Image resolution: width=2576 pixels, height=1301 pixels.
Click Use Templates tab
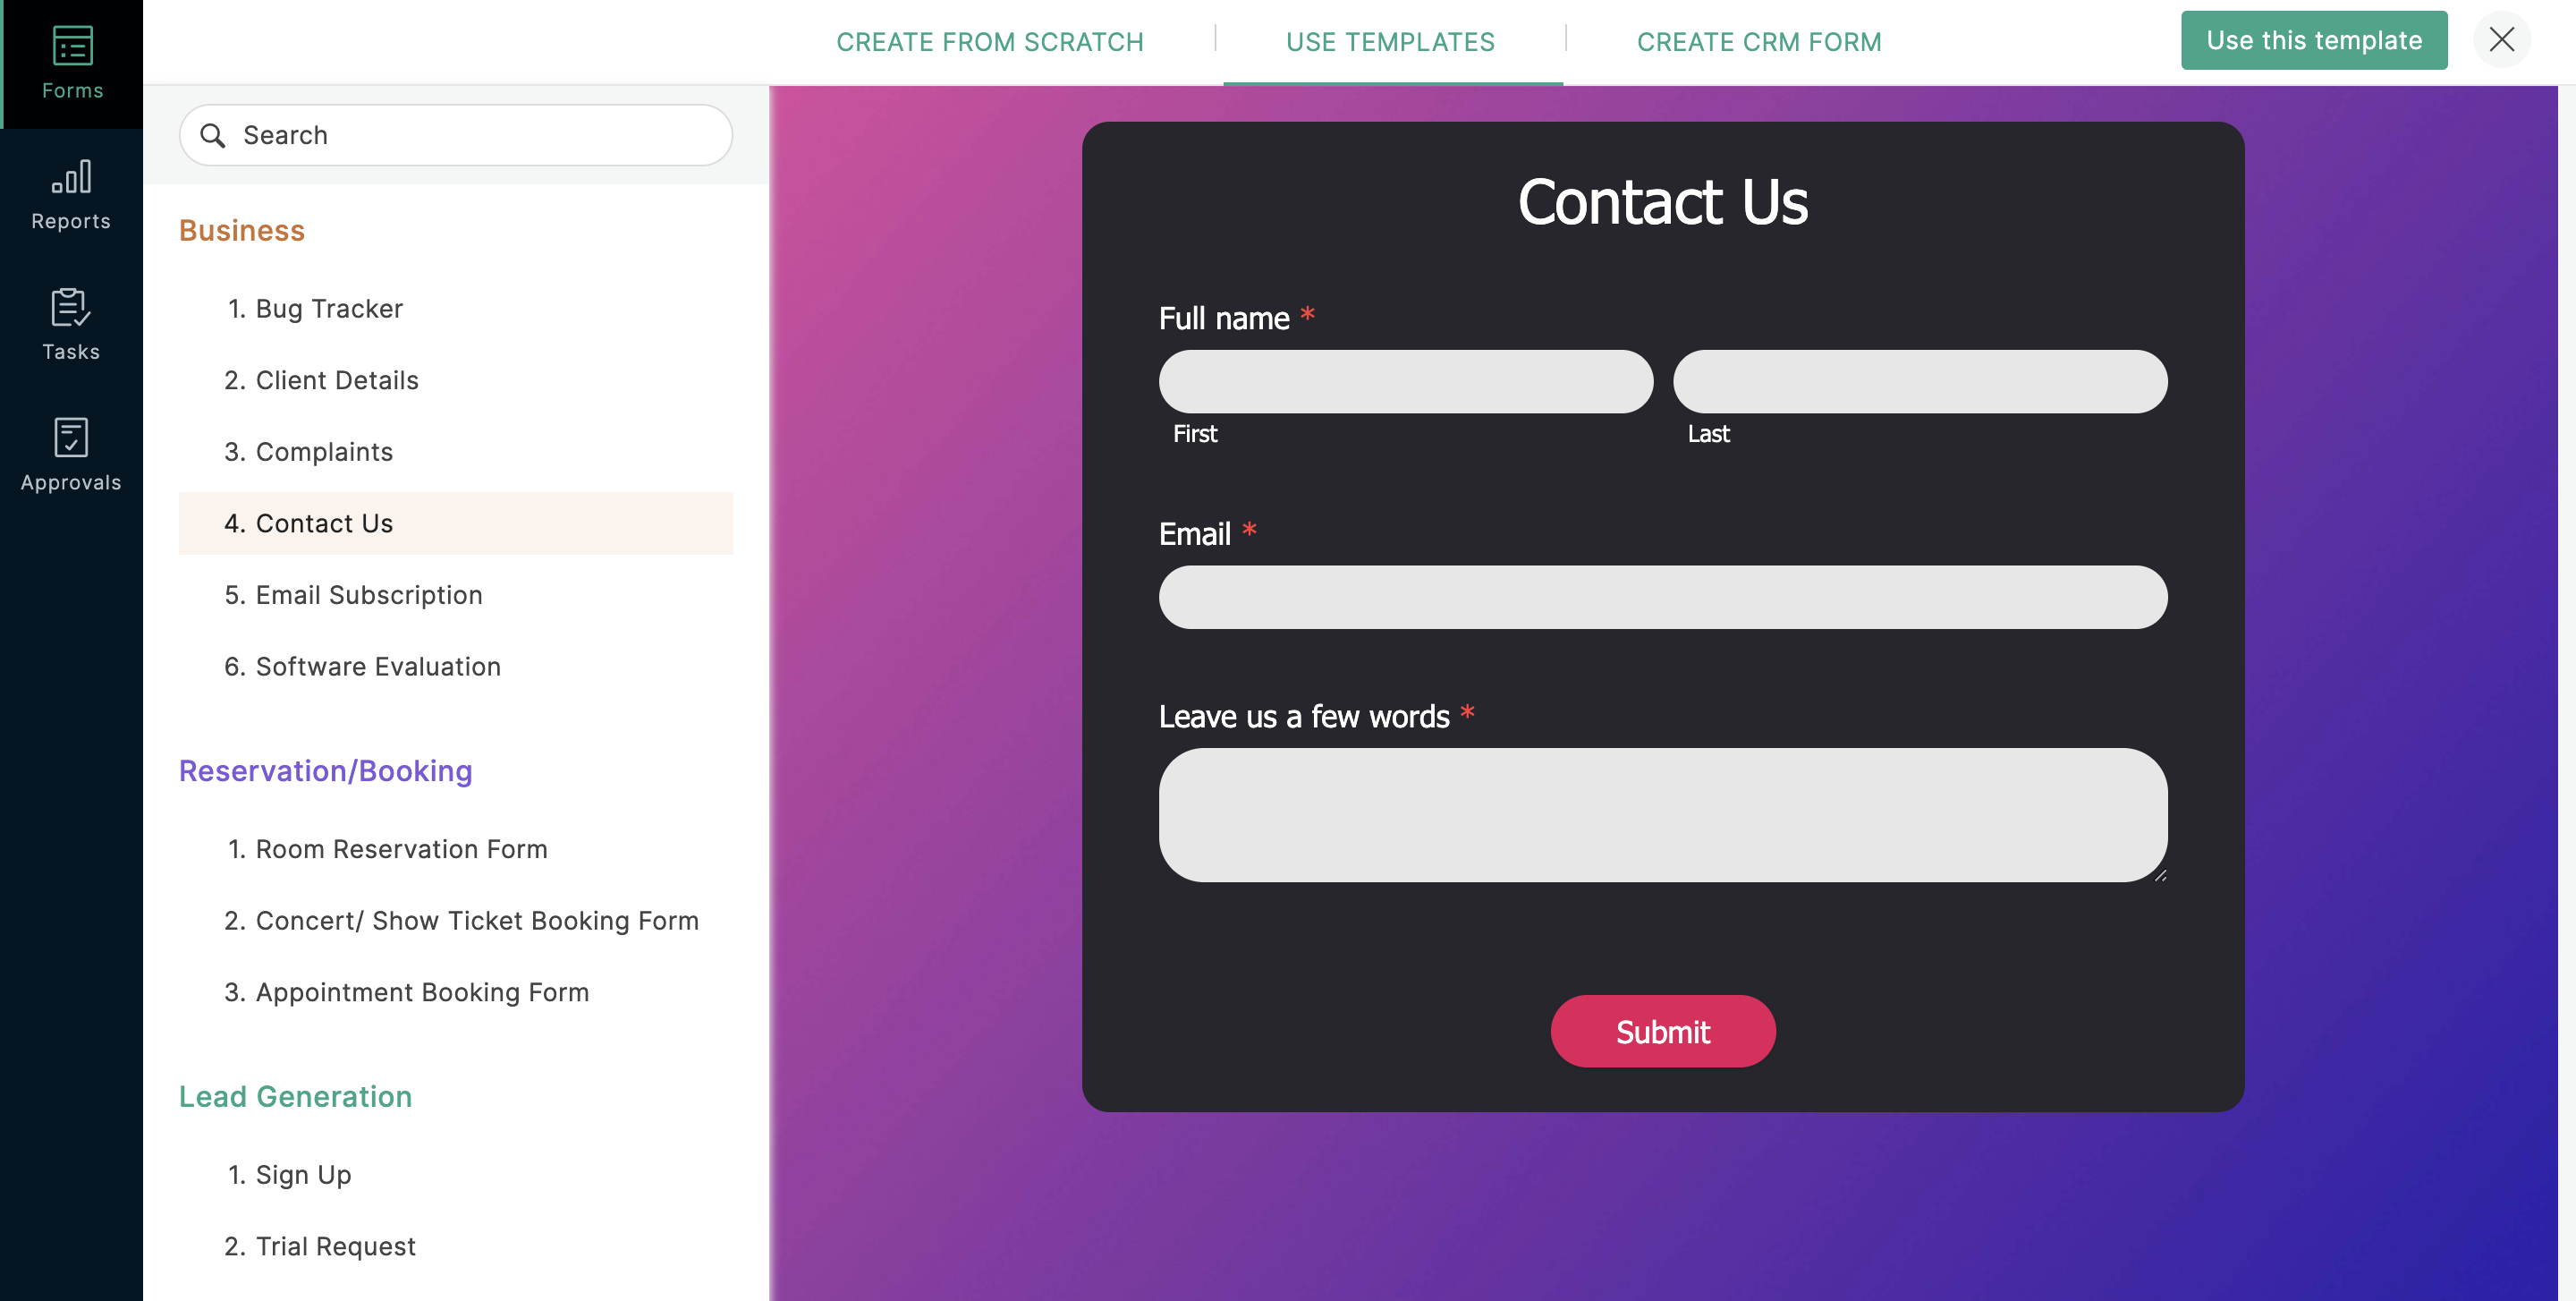pyautogui.click(x=1392, y=41)
